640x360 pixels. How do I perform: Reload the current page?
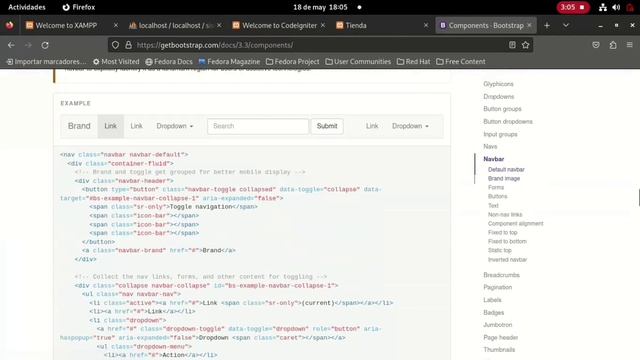tap(45, 45)
